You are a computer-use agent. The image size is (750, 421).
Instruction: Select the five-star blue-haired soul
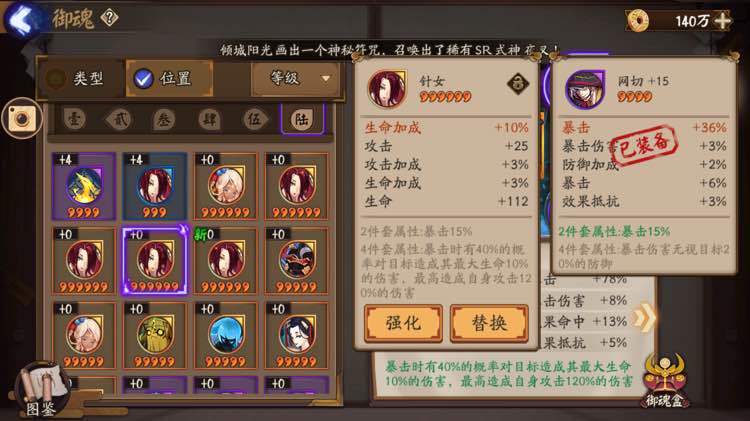point(225,335)
